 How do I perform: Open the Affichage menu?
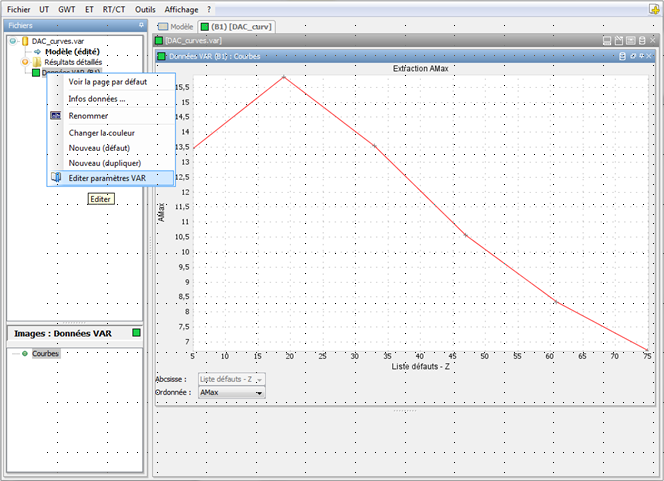(x=181, y=9)
